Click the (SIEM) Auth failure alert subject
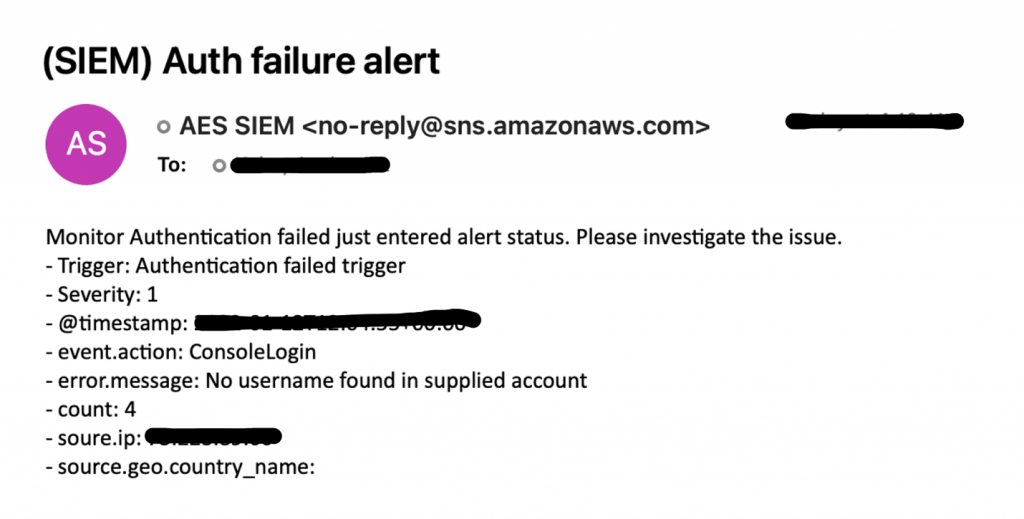 (x=241, y=61)
